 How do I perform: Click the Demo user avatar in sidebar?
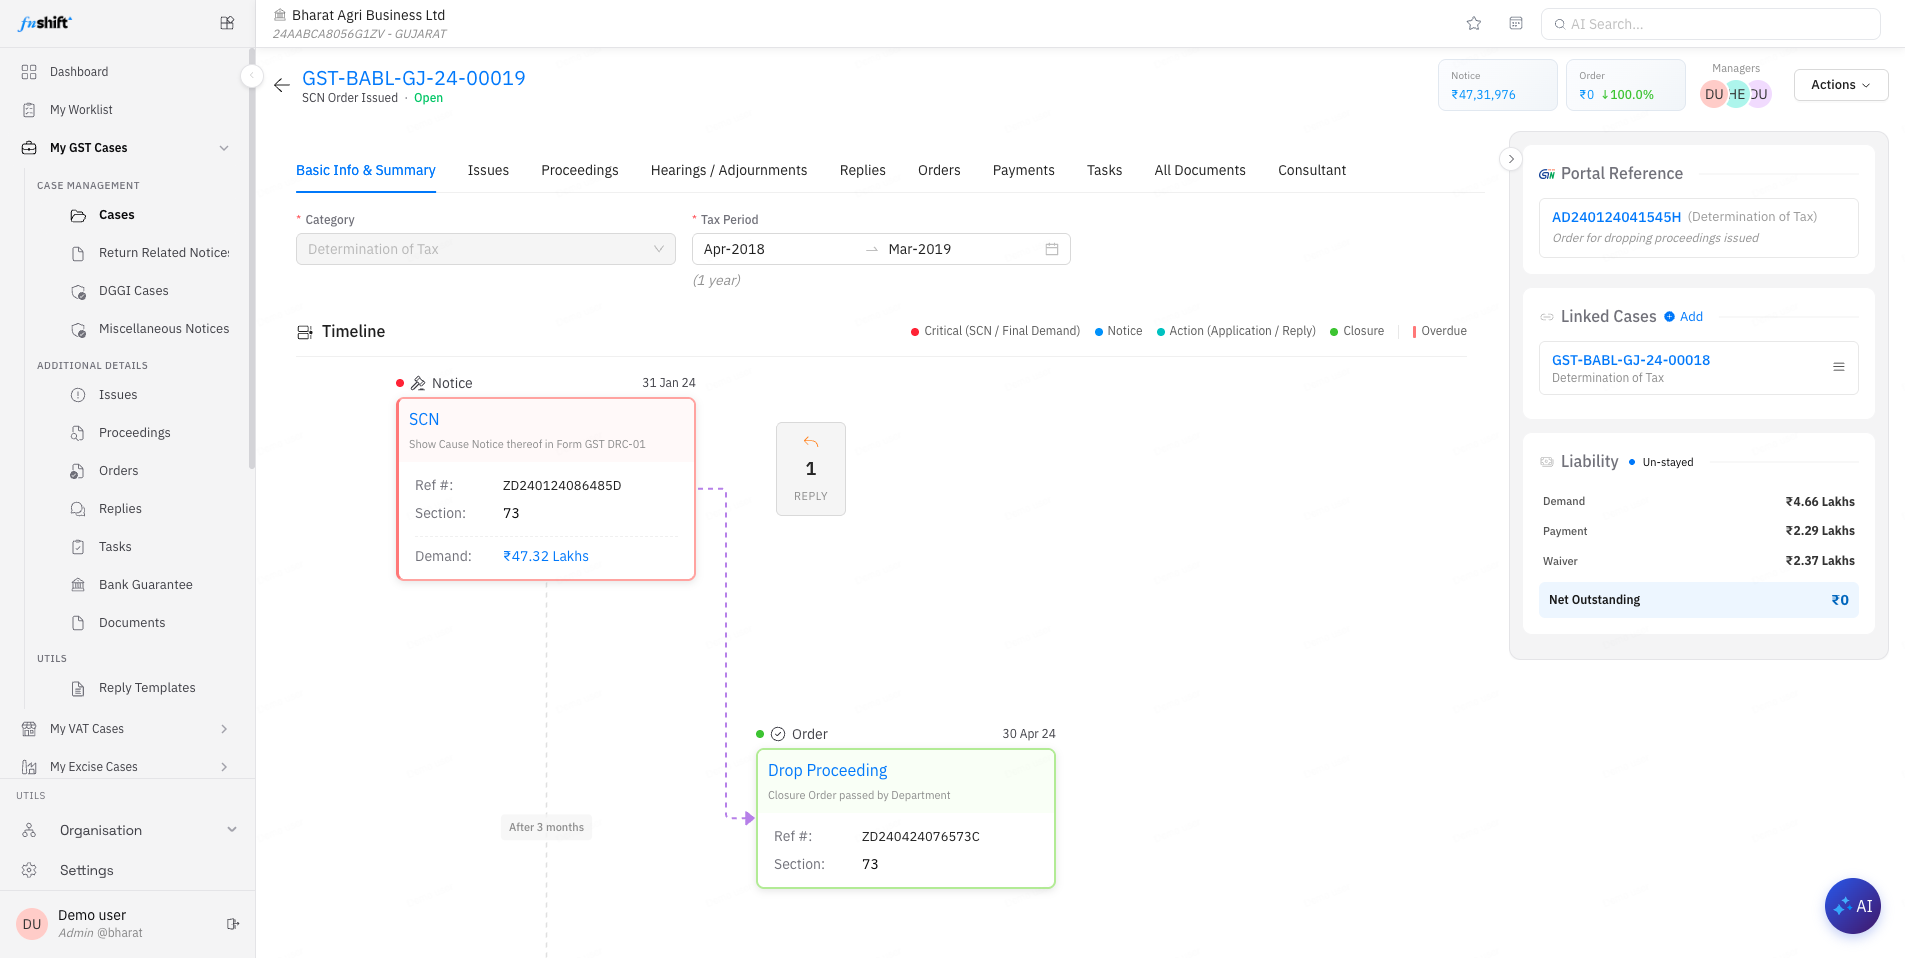[32, 924]
